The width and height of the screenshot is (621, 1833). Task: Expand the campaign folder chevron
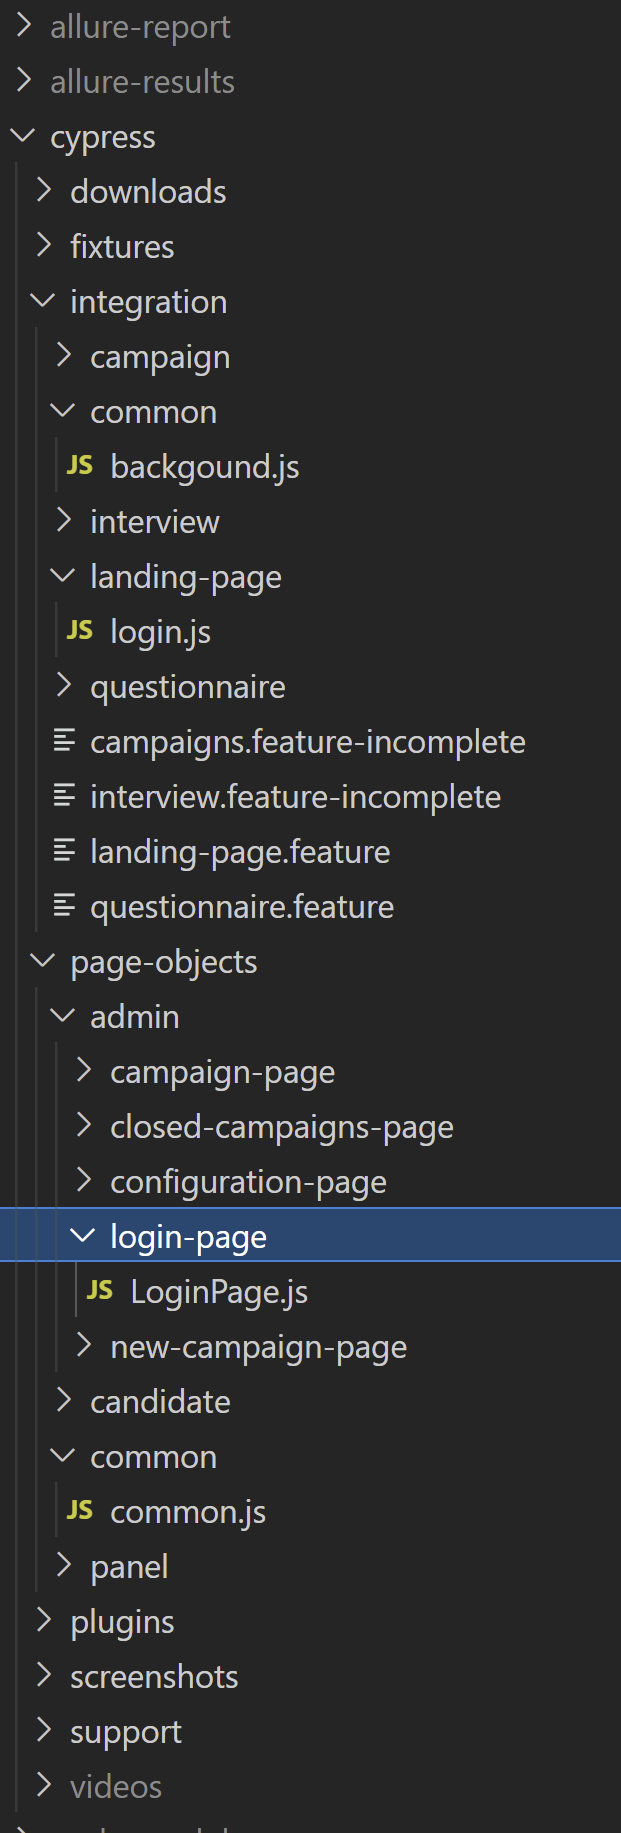click(64, 356)
